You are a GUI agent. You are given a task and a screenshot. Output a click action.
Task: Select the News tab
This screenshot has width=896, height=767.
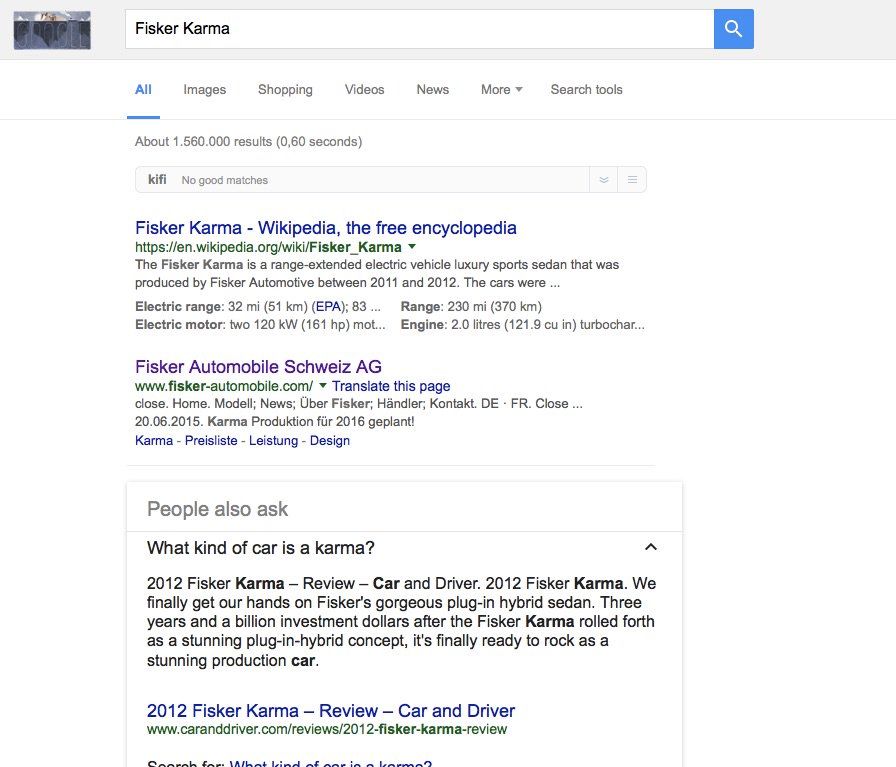coord(432,89)
